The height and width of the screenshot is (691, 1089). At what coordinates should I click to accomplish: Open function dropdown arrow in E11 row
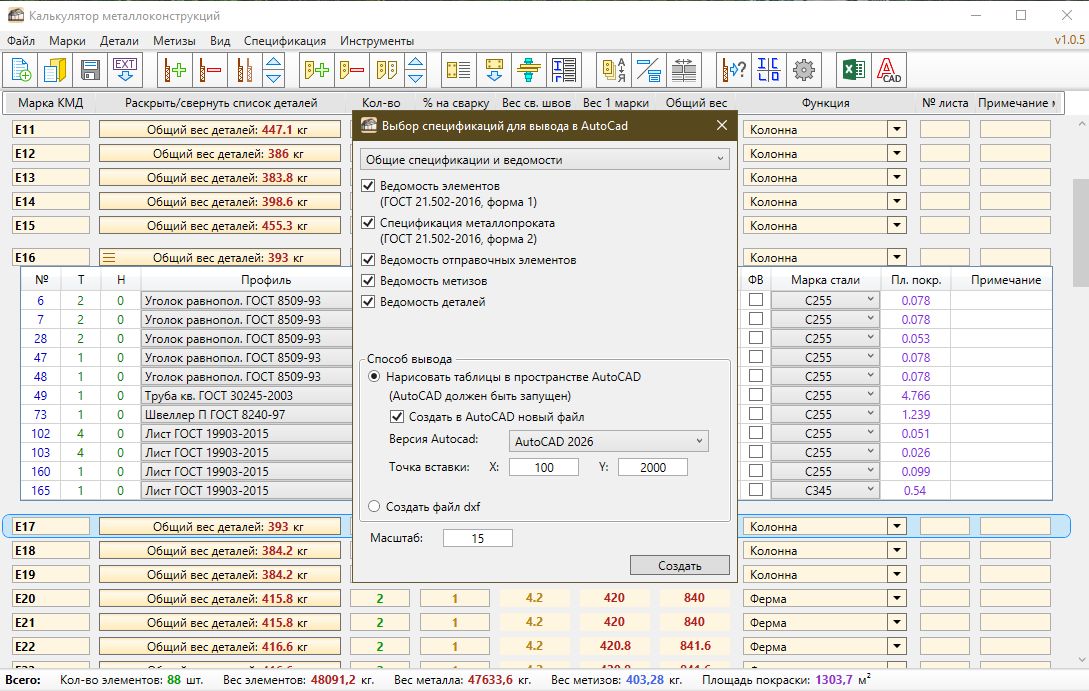point(896,129)
